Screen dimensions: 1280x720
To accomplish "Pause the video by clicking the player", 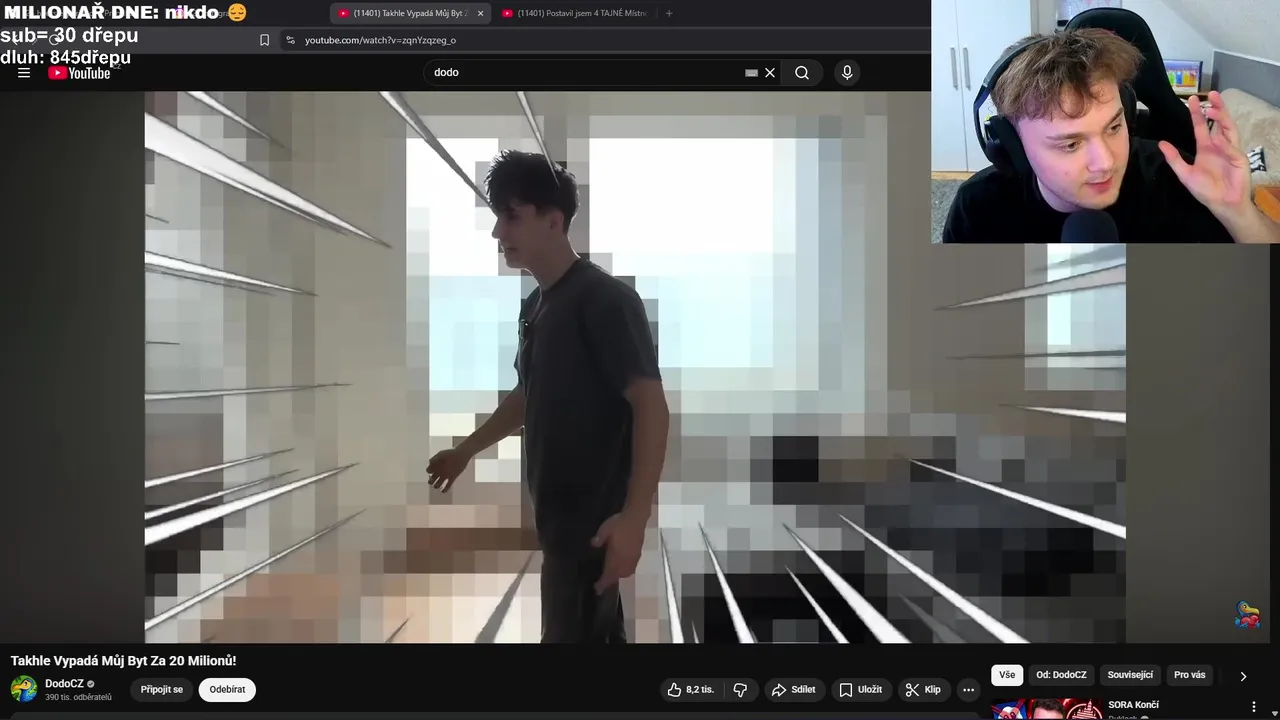I will click(x=635, y=367).
